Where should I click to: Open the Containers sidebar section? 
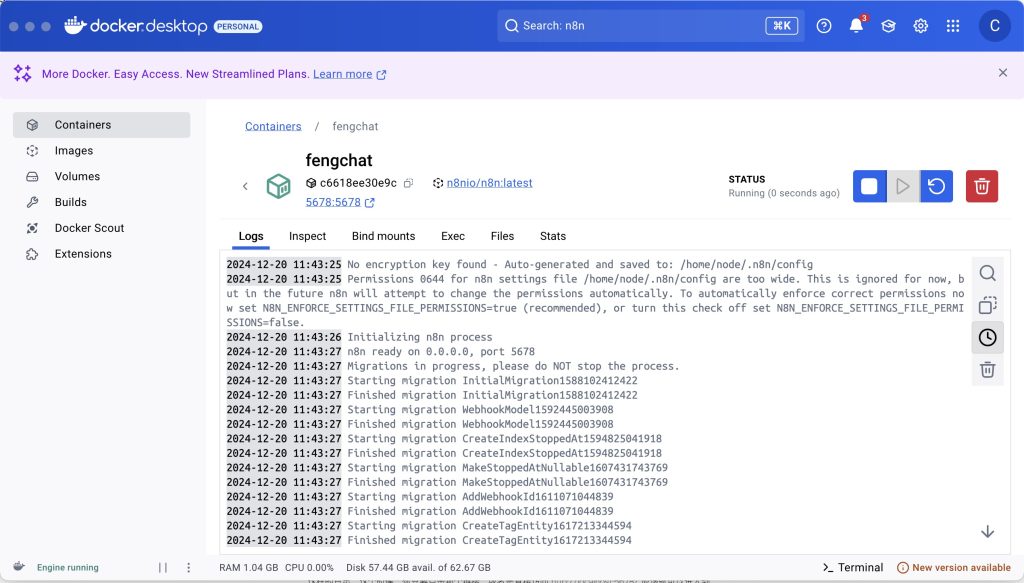(102, 125)
